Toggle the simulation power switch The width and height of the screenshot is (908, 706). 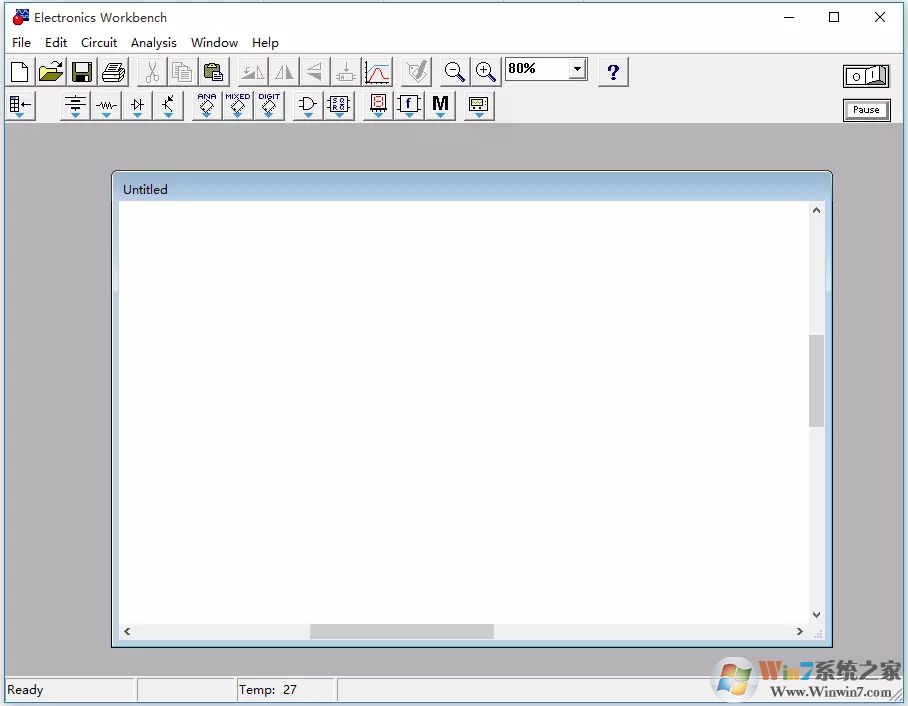tap(866, 76)
